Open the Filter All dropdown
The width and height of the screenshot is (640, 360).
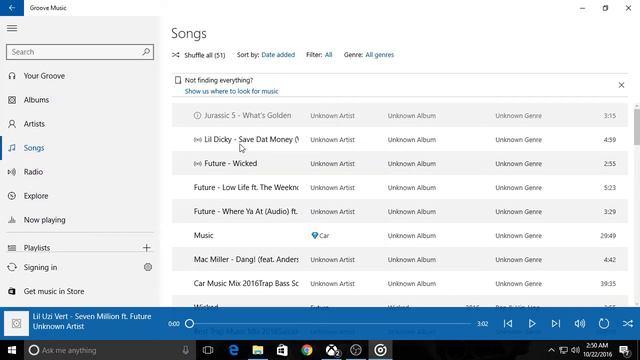[x=328, y=55]
